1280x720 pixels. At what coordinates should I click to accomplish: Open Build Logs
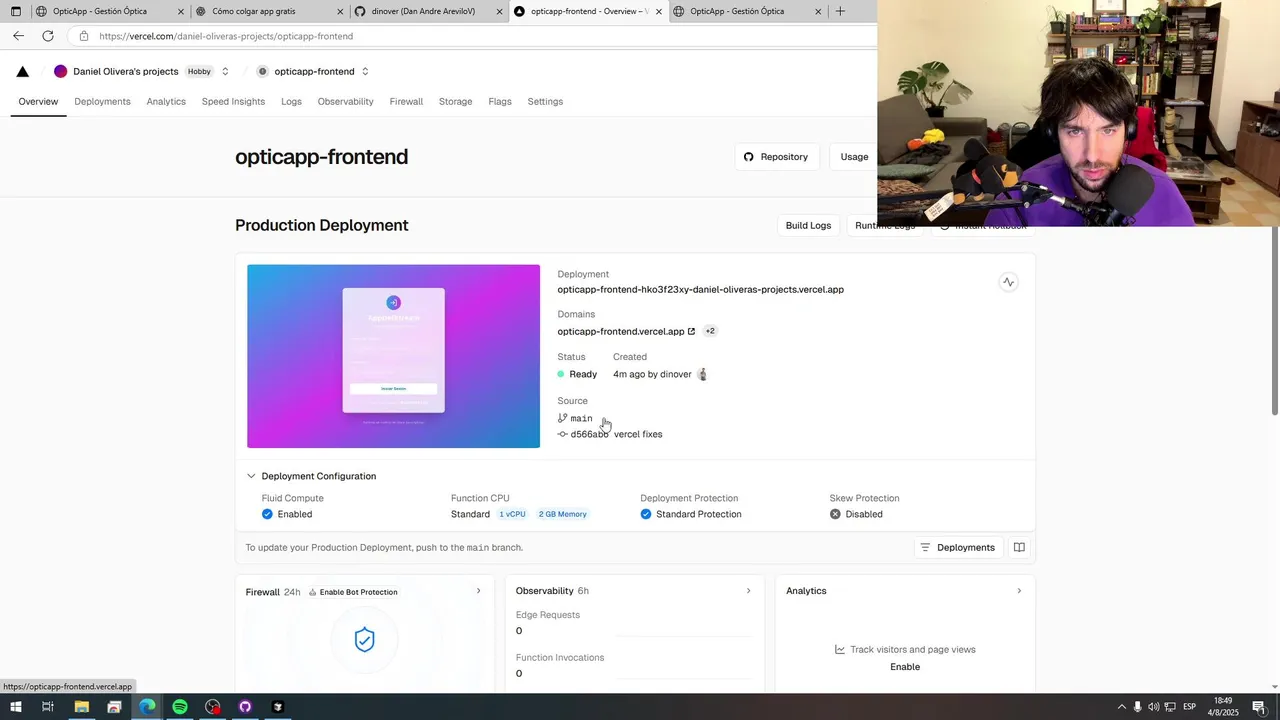click(808, 225)
